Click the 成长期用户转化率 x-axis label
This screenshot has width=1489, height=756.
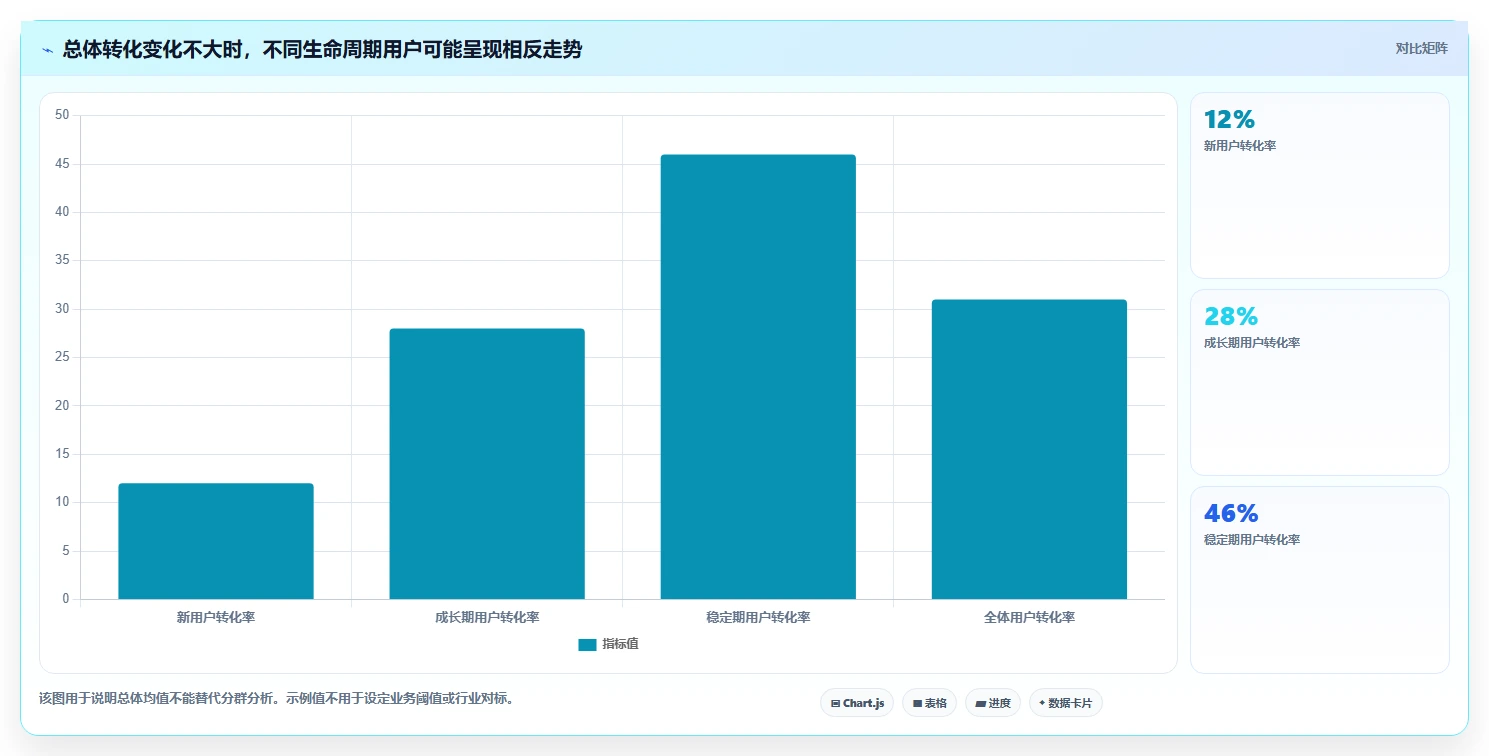pos(487,617)
